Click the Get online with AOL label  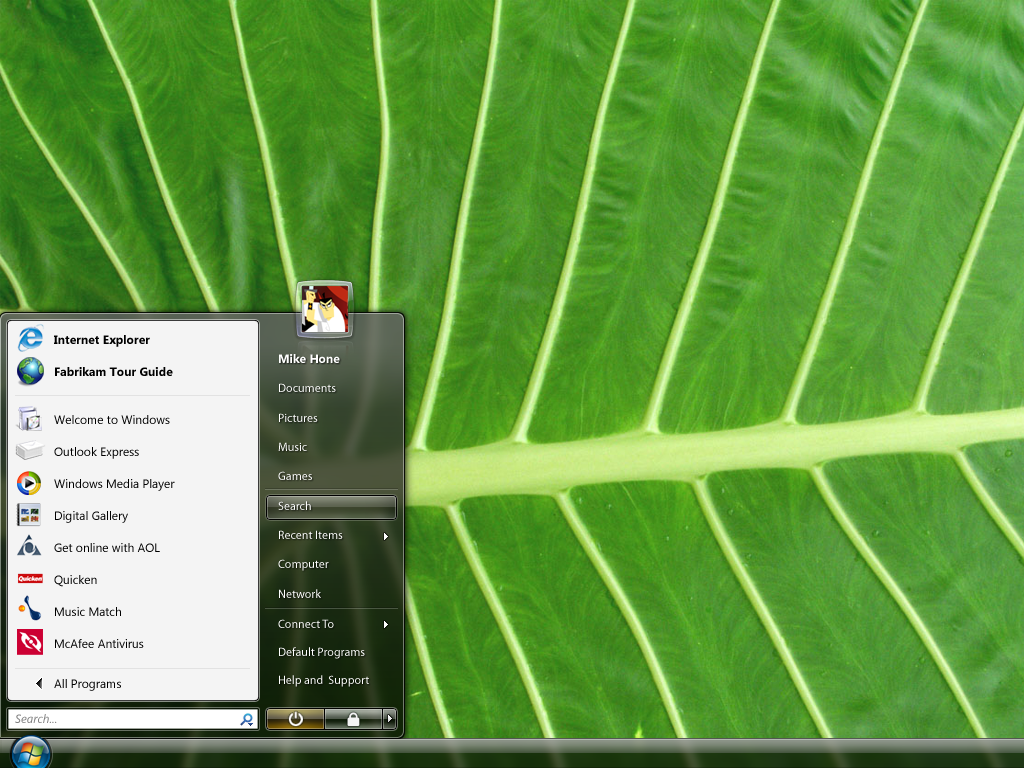pyautogui.click(x=106, y=548)
